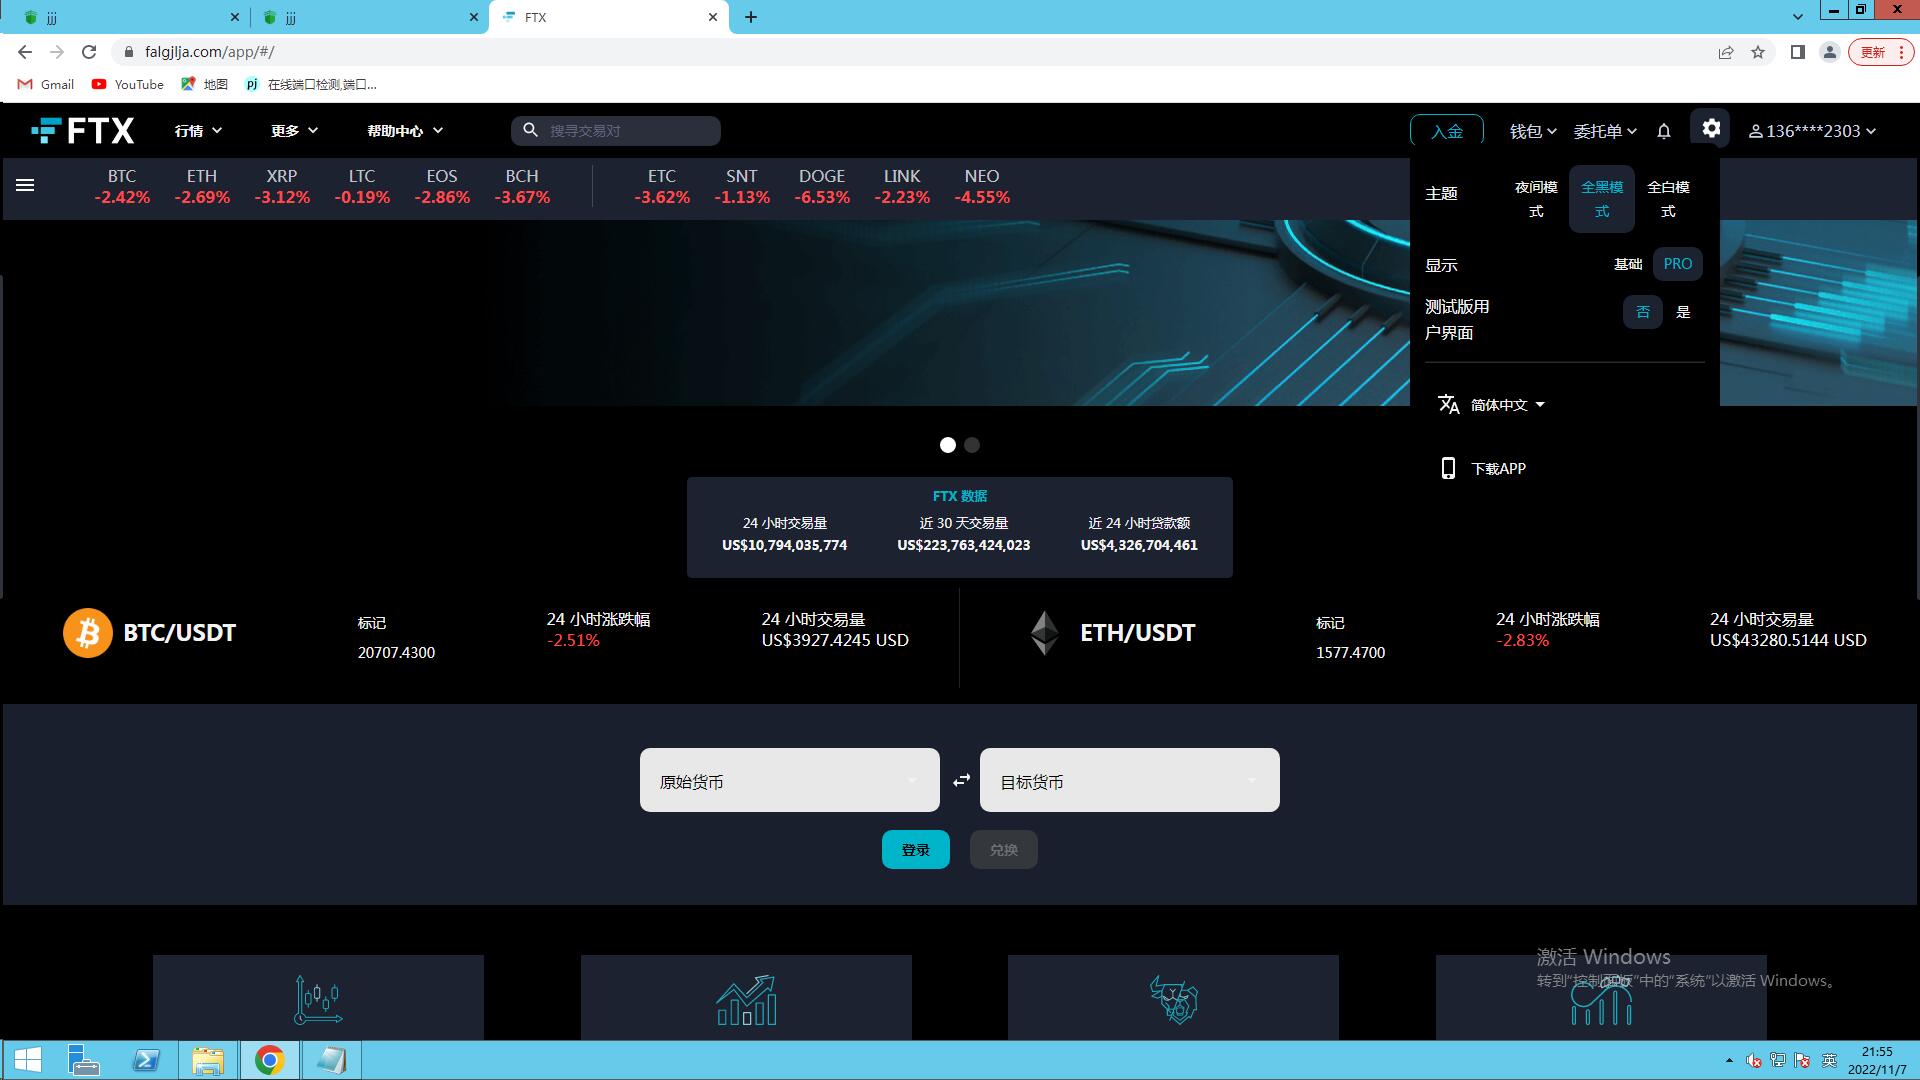Image resolution: width=1920 pixels, height=1080 pixels.
Task: Click the download APP phone icon
Action: pyautogui.click(x=1448, y=468)
